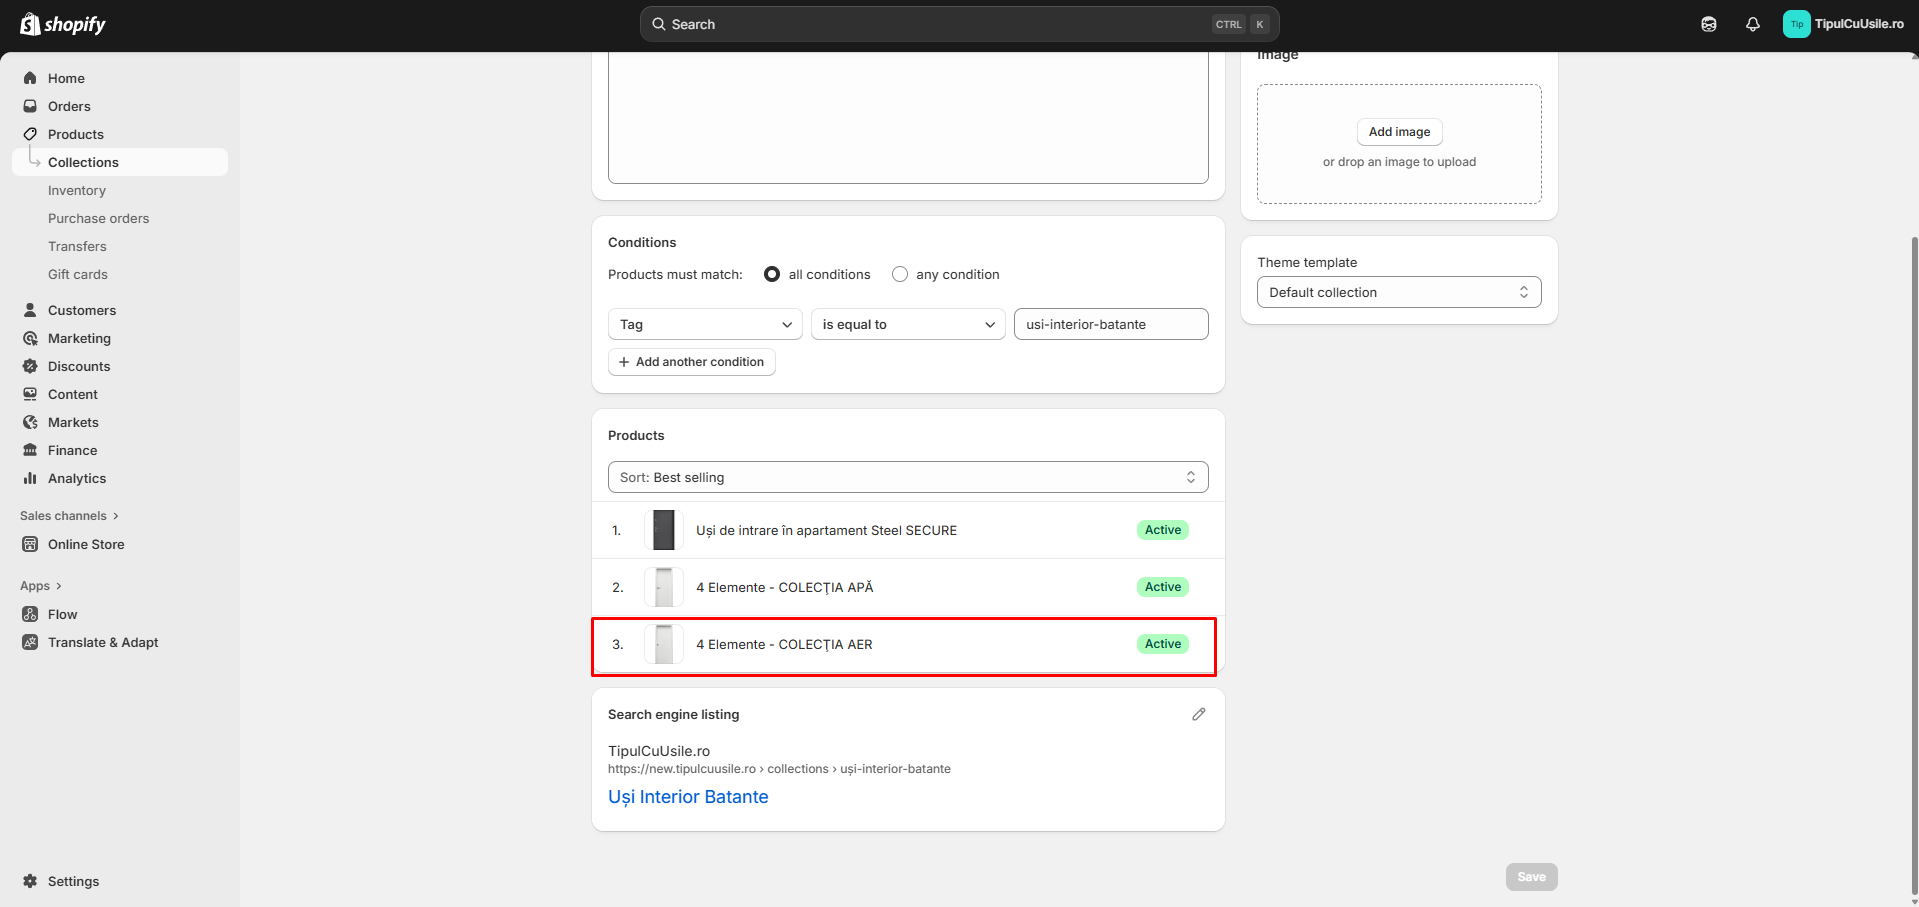
Task: Click the Shopify logo icon
Action: 30,24
